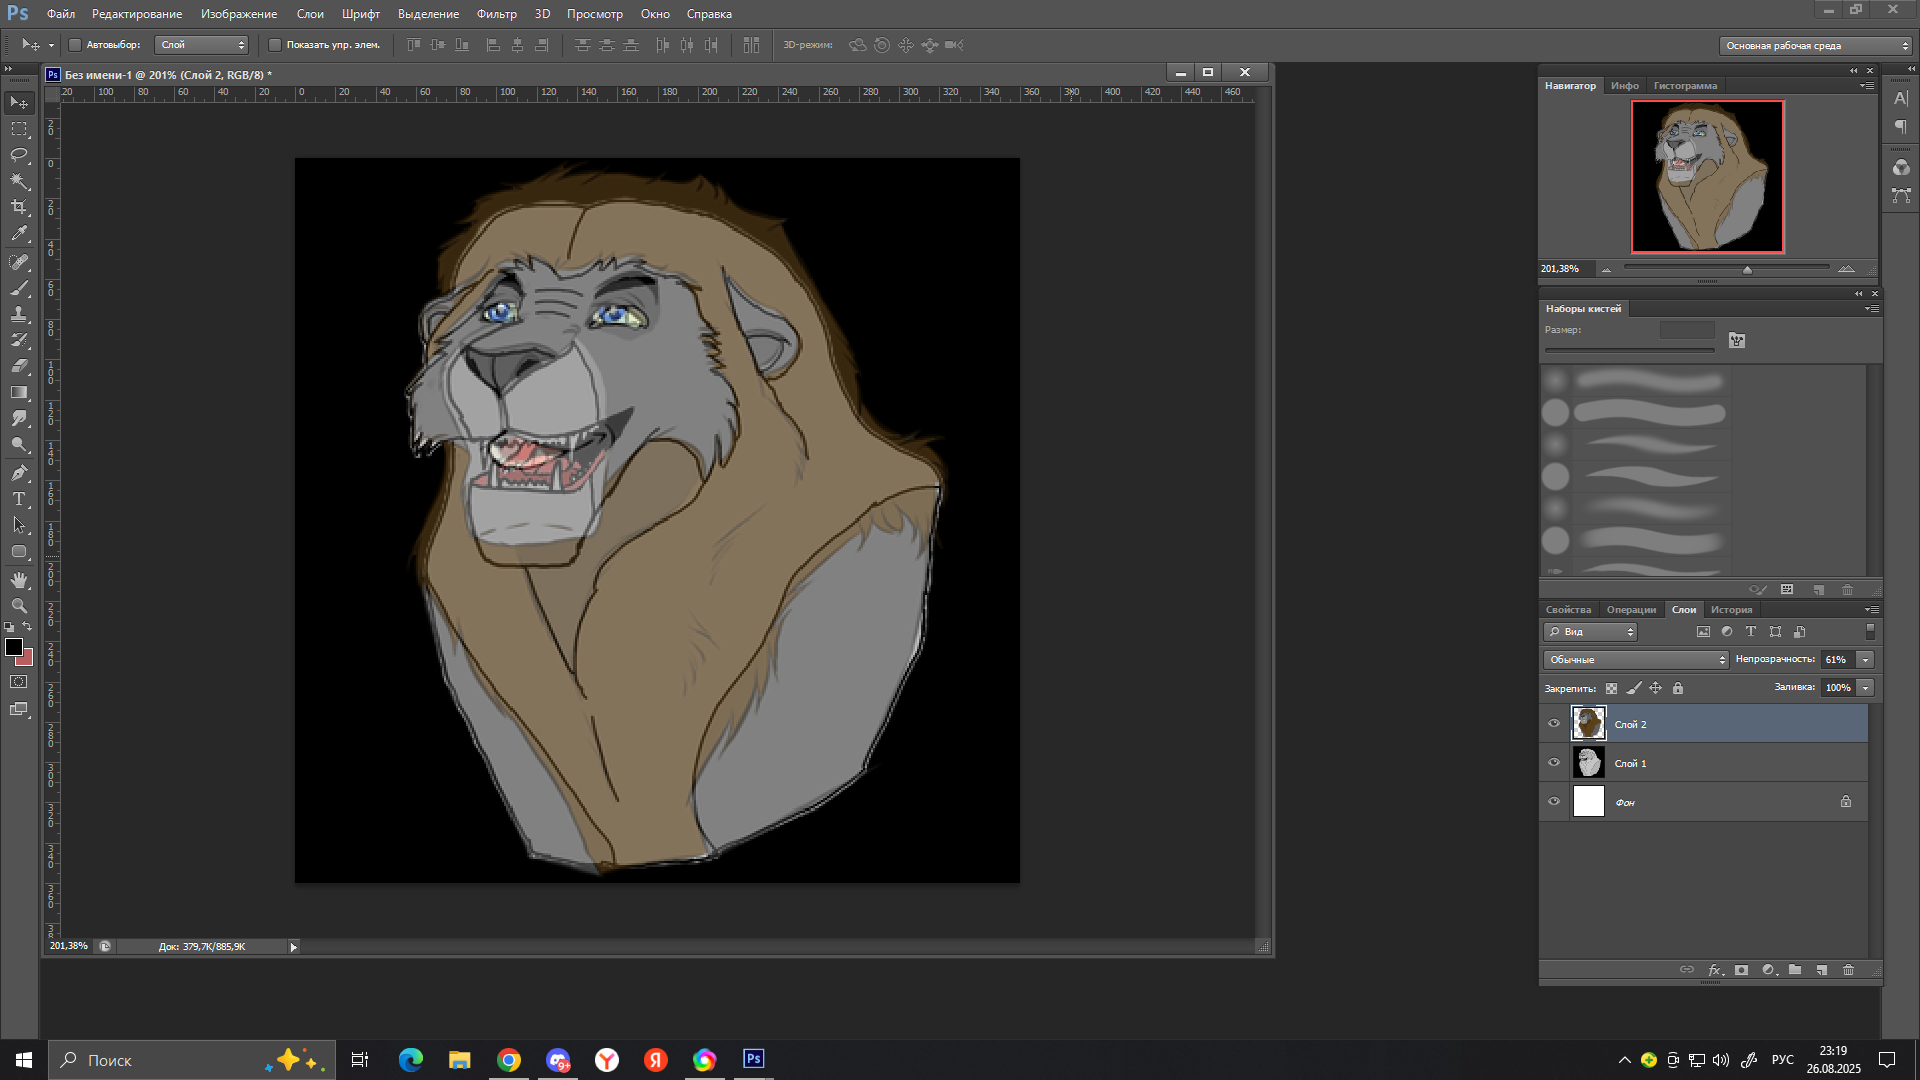This screenshot has width=1920, height=1080.
Task: Select the Brush tool
Action: (19, 288)
